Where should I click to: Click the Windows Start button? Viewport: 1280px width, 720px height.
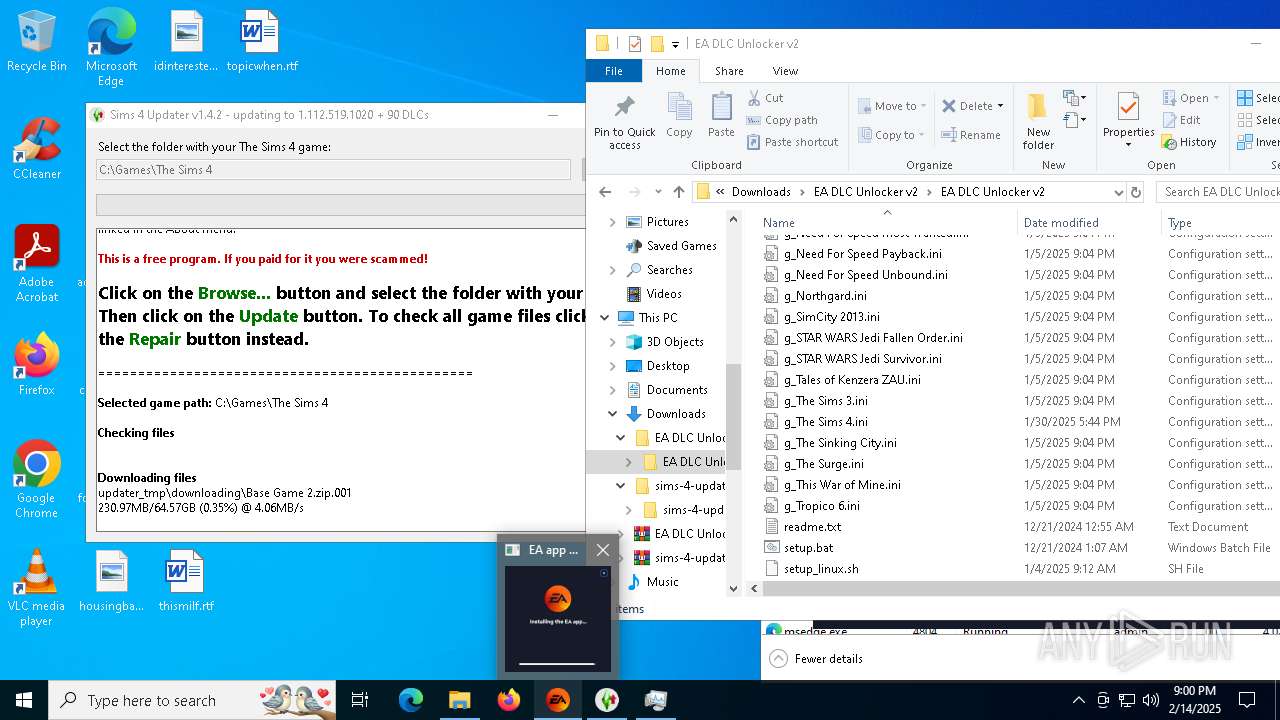coord(24,700)
